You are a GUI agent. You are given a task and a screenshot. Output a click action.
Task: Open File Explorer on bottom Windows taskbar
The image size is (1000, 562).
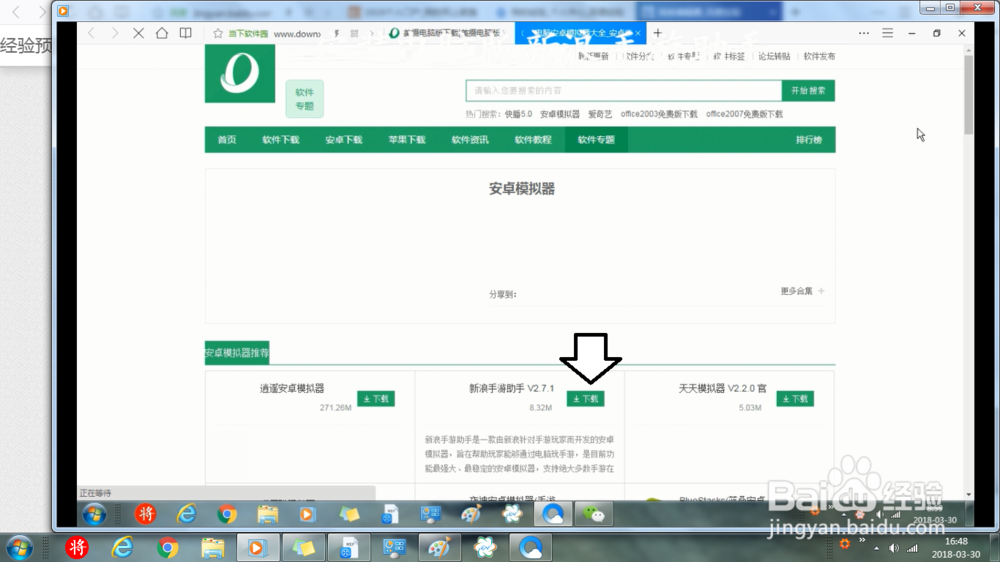pos(212,548)
